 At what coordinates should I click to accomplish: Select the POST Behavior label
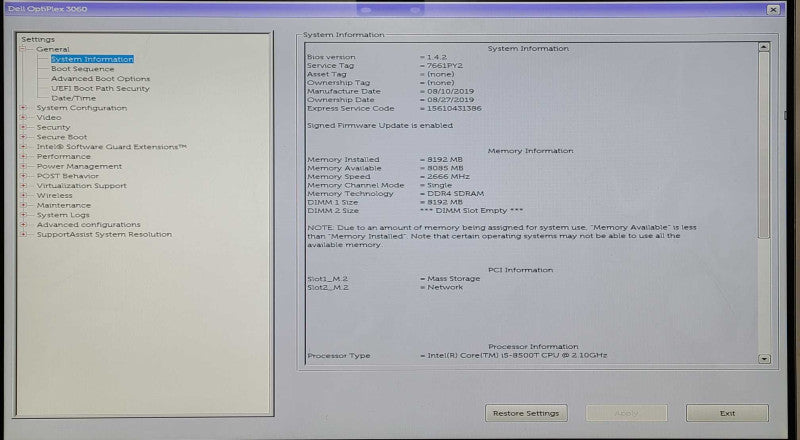[x=67, y=176]
